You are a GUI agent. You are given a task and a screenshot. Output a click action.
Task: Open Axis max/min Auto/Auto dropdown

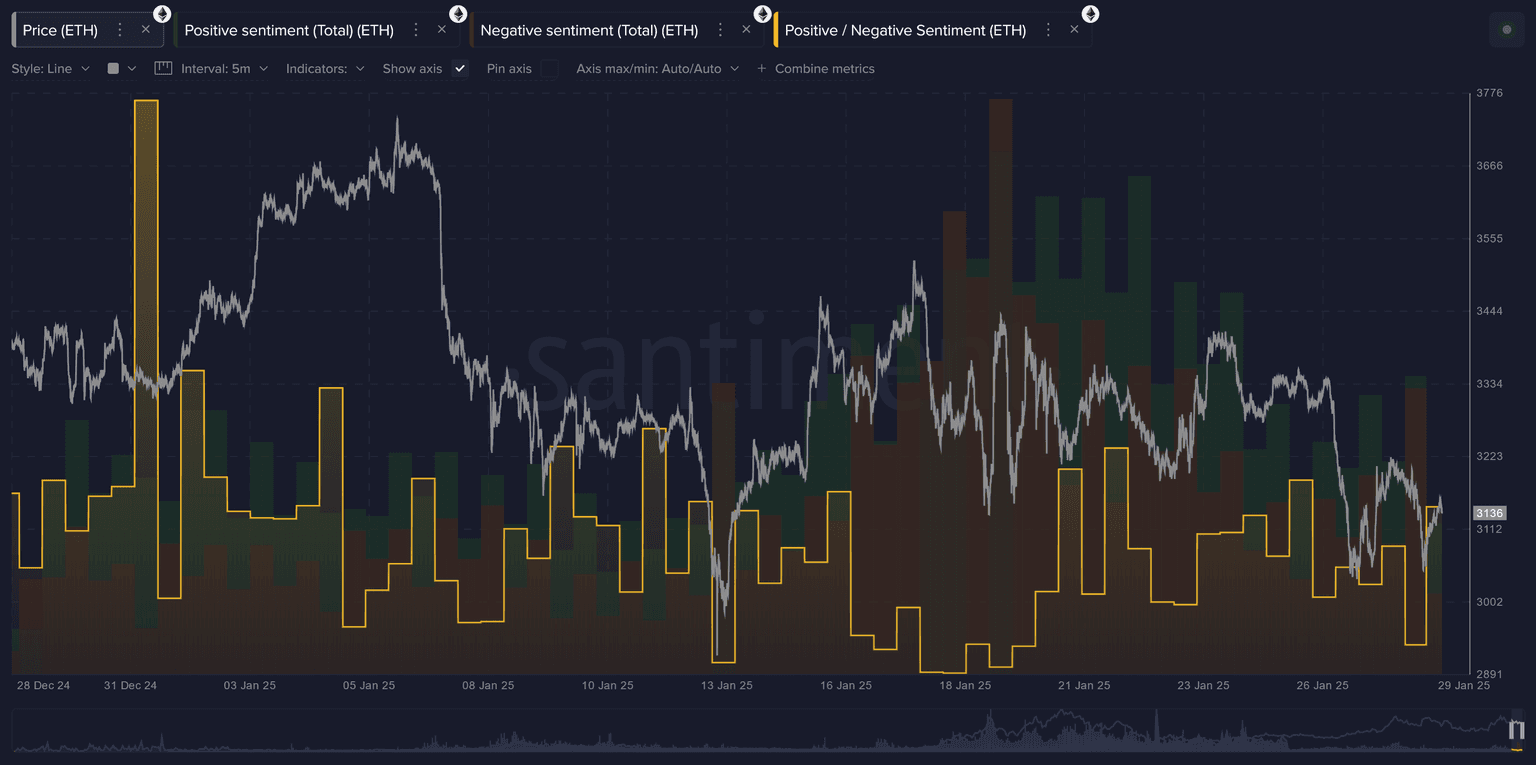[657, 68]
